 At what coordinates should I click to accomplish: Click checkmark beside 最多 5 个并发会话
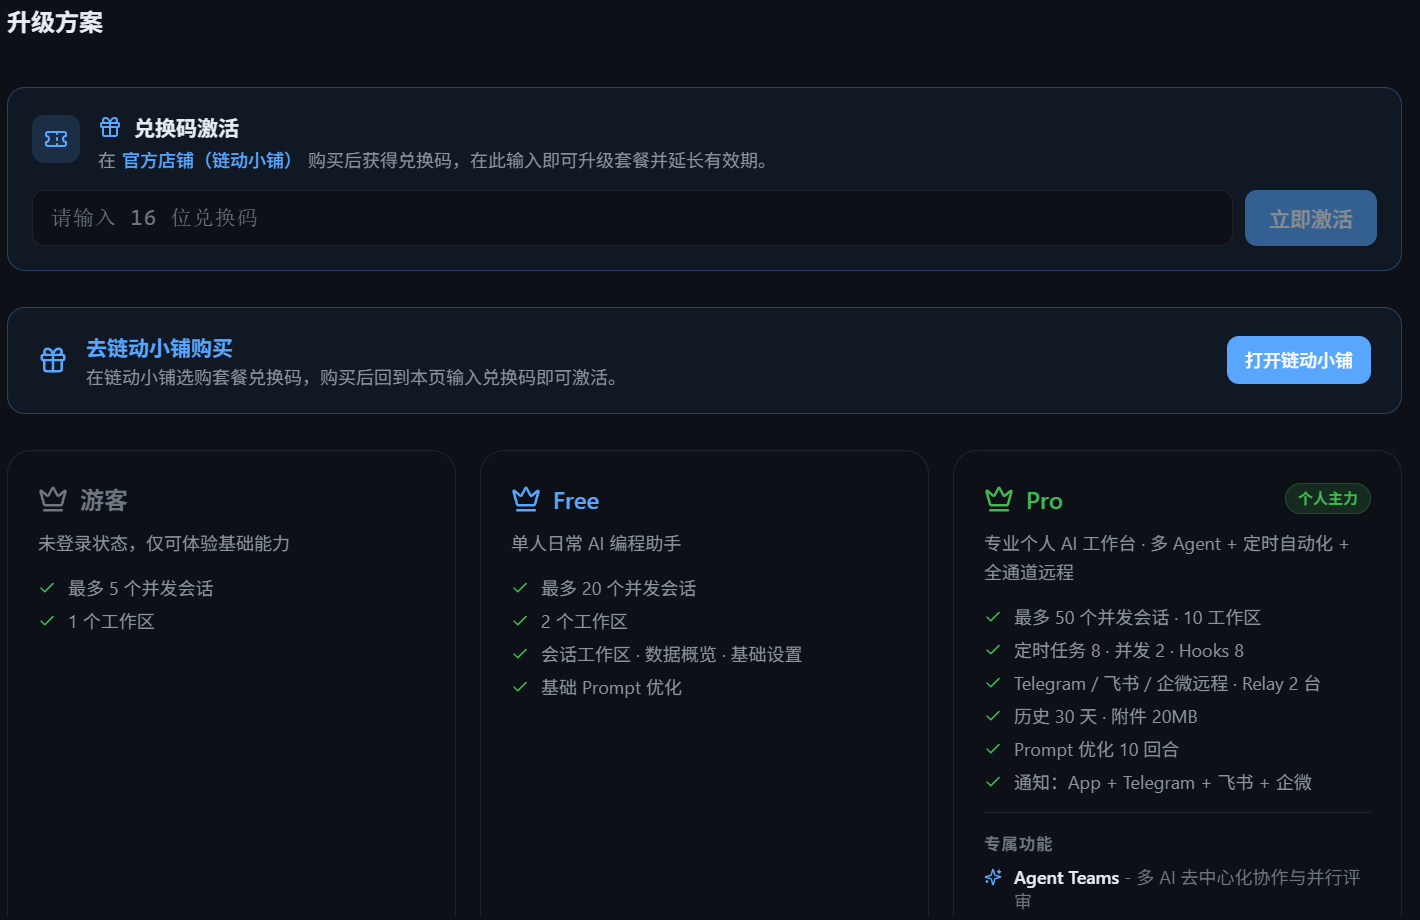pos(47,588)
